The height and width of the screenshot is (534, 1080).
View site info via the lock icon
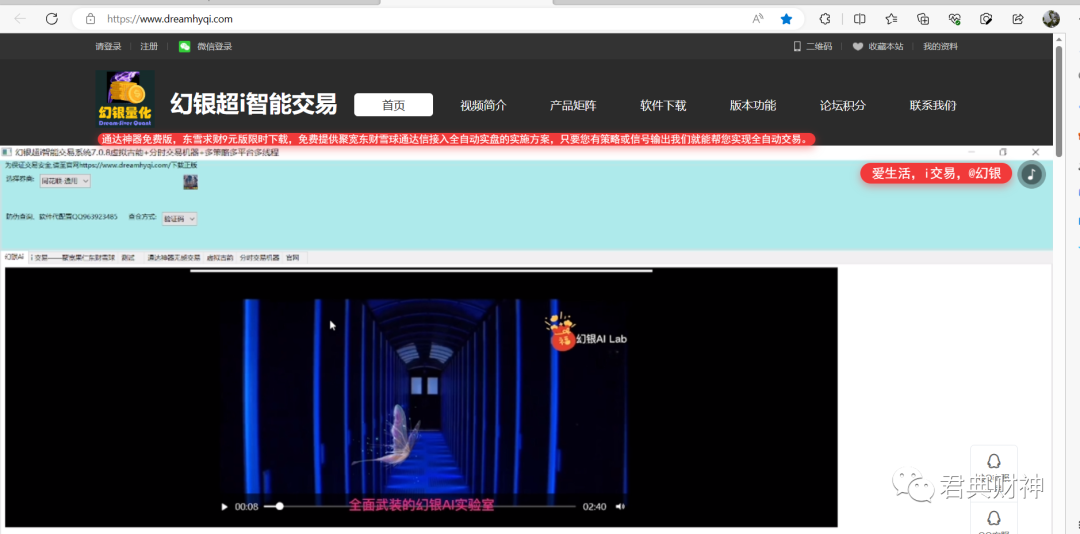pyautogui.click(x=90, y=19)
